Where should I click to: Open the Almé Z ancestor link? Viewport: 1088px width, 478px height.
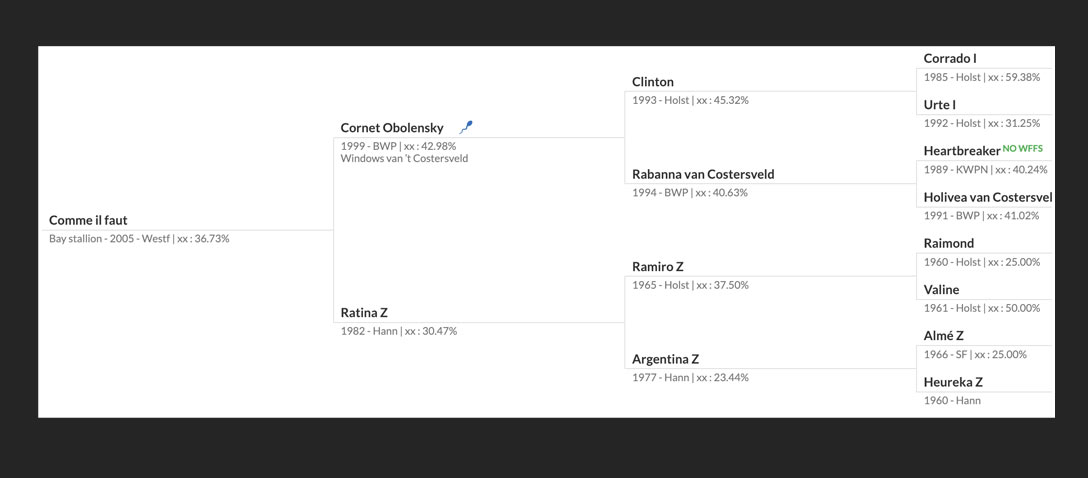click(x=944, y=336)
